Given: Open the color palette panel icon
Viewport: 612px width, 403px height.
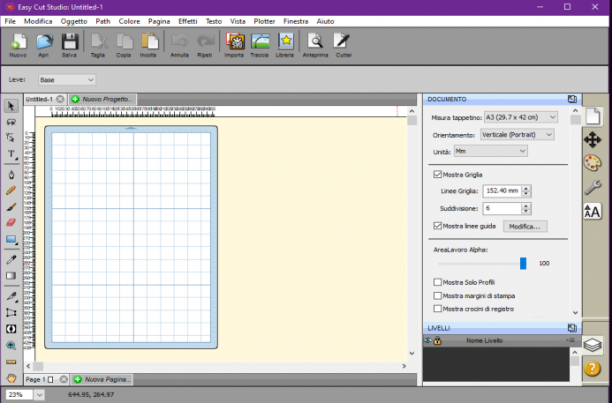Looking at the screenshot, I should [x=592, y=163].
